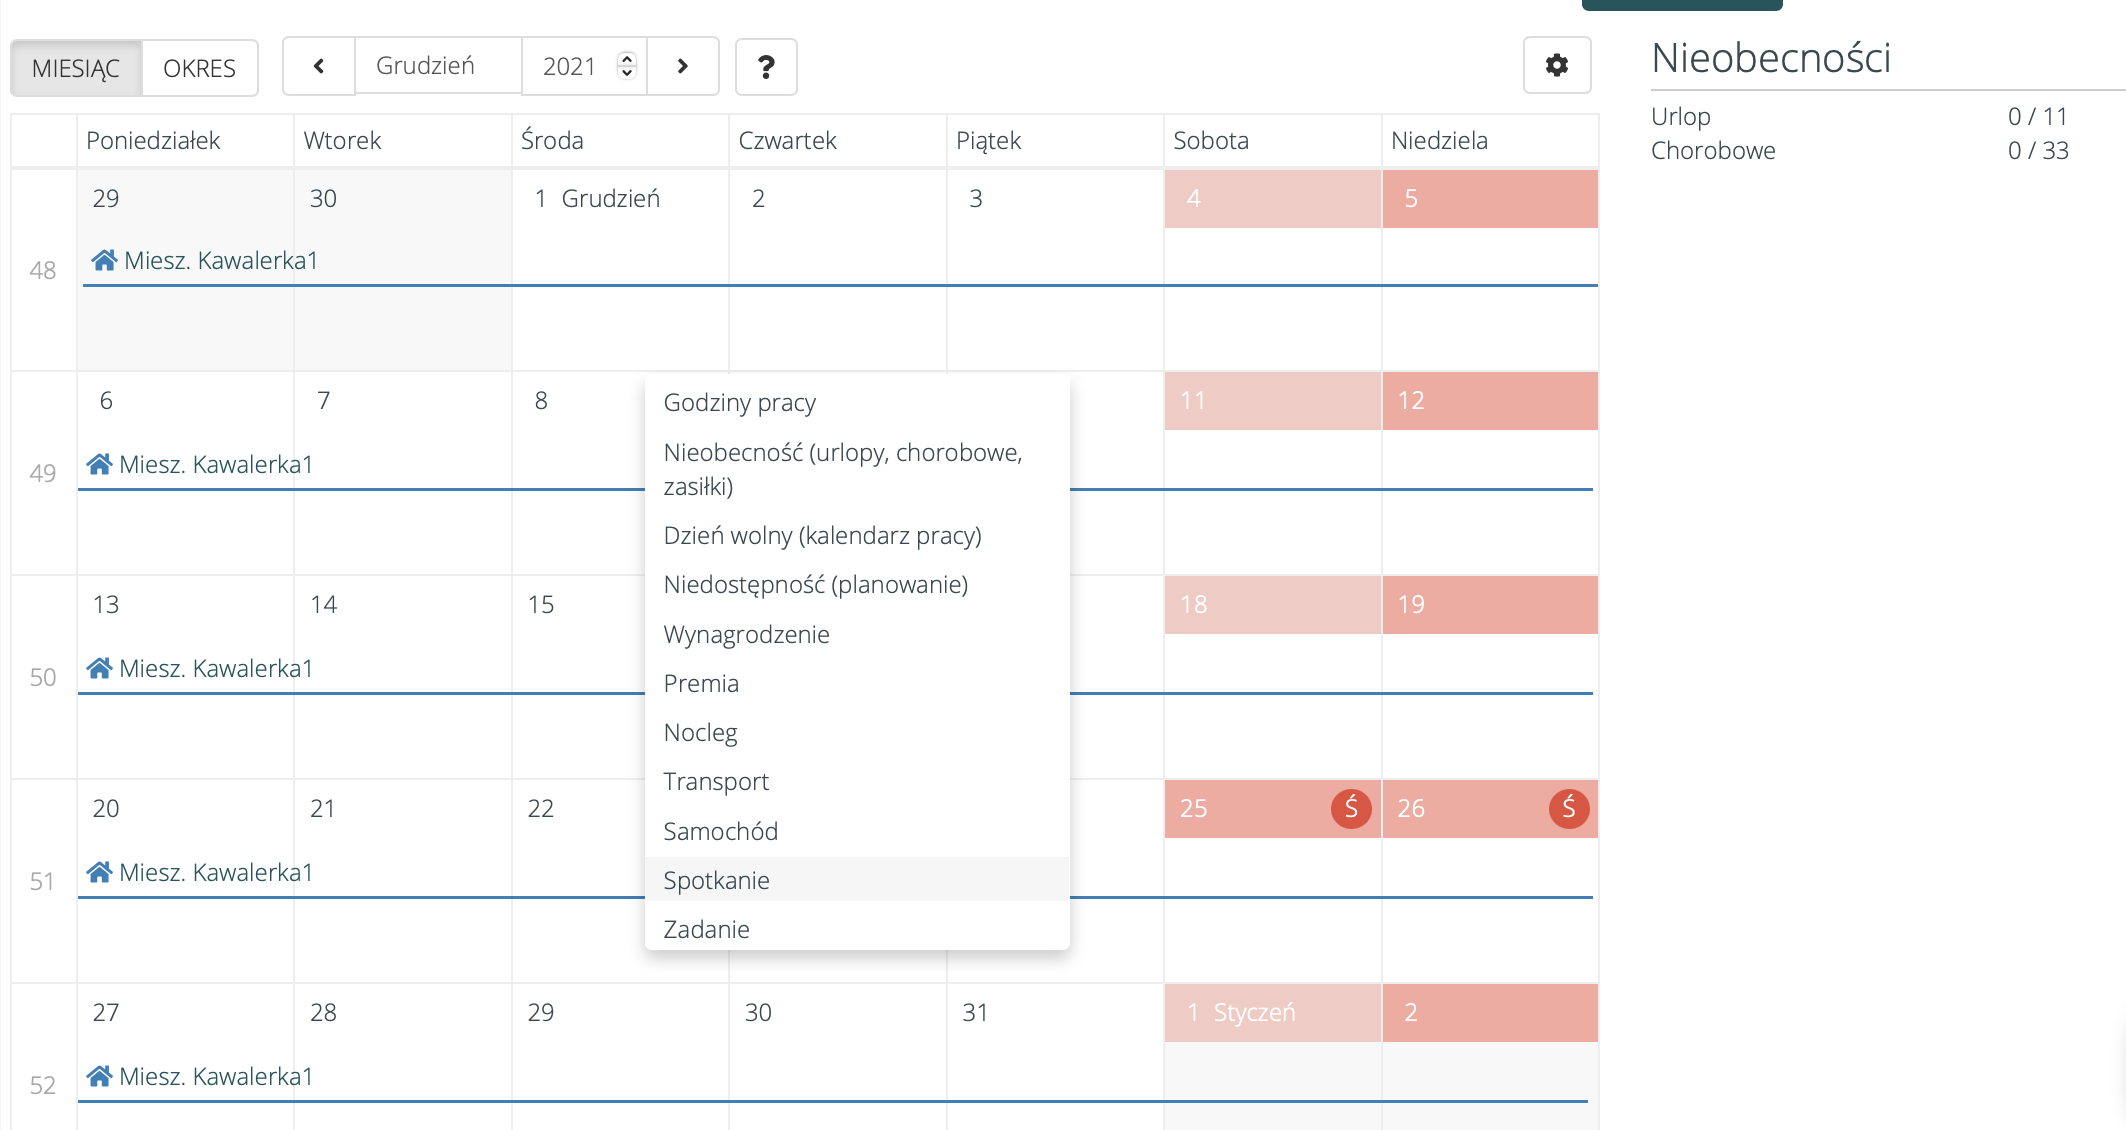2126x1130 pixels.
Task: Open Miesz. Kawalerka1 link in week 49
Action: [x=215, y=465]
